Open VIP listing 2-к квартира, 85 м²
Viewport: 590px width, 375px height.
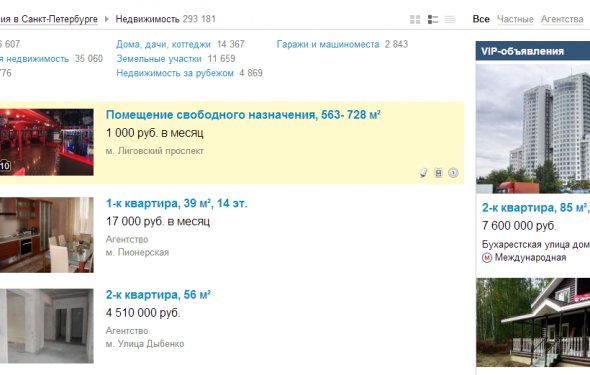pos(536,208)
